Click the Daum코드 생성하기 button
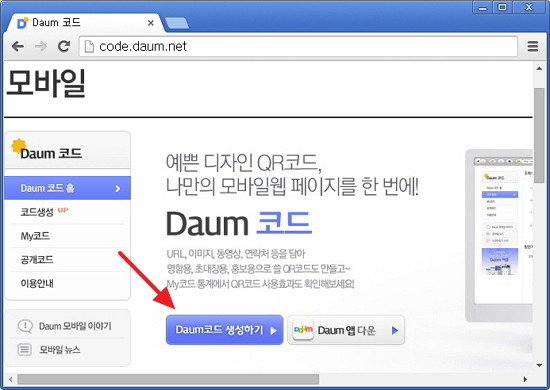The width and height of the screenshot is (550, 390). [224, 330]
